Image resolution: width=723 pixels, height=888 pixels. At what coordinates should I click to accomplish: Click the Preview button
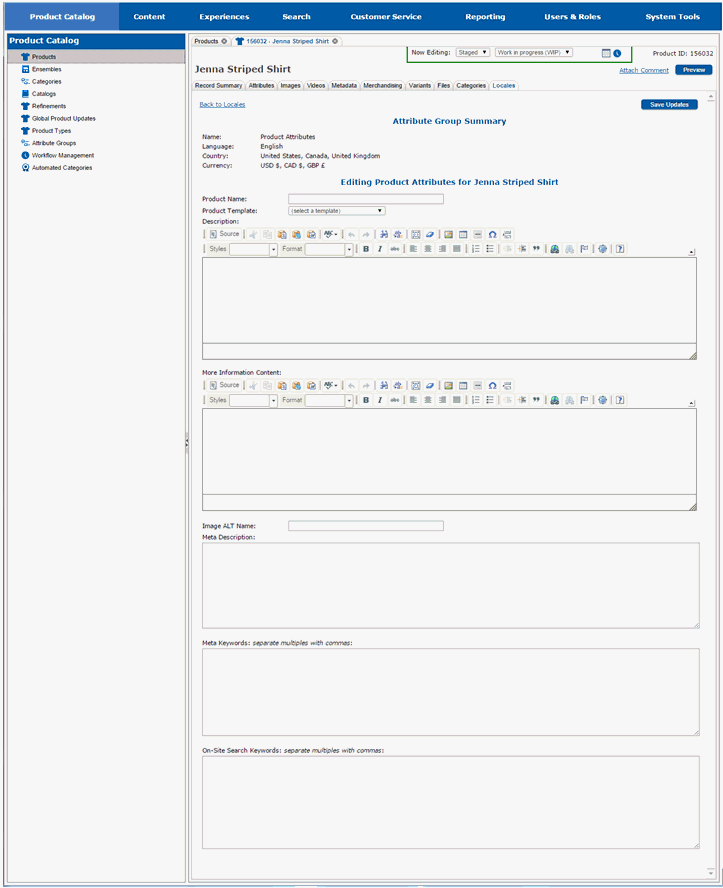click(694, 70)
